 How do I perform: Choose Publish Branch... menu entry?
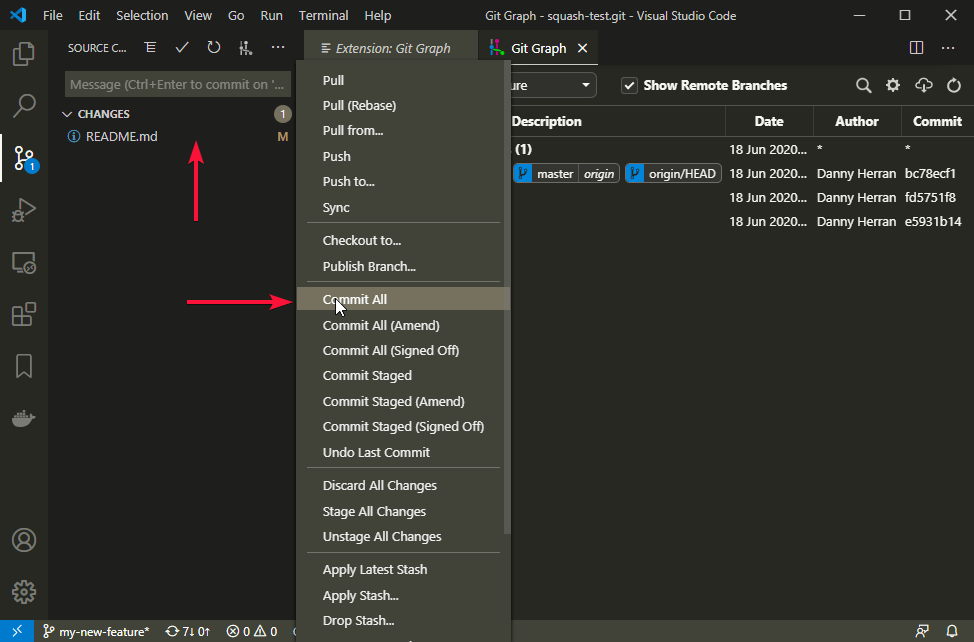[x=403, y=266]
